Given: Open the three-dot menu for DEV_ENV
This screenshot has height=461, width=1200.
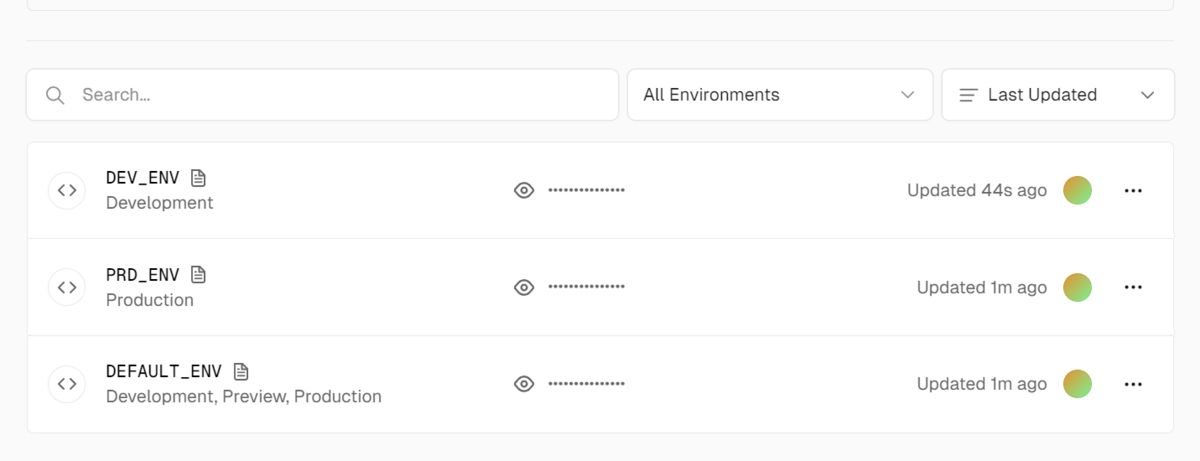Looking at the screenshot, I should point(1133,190).
